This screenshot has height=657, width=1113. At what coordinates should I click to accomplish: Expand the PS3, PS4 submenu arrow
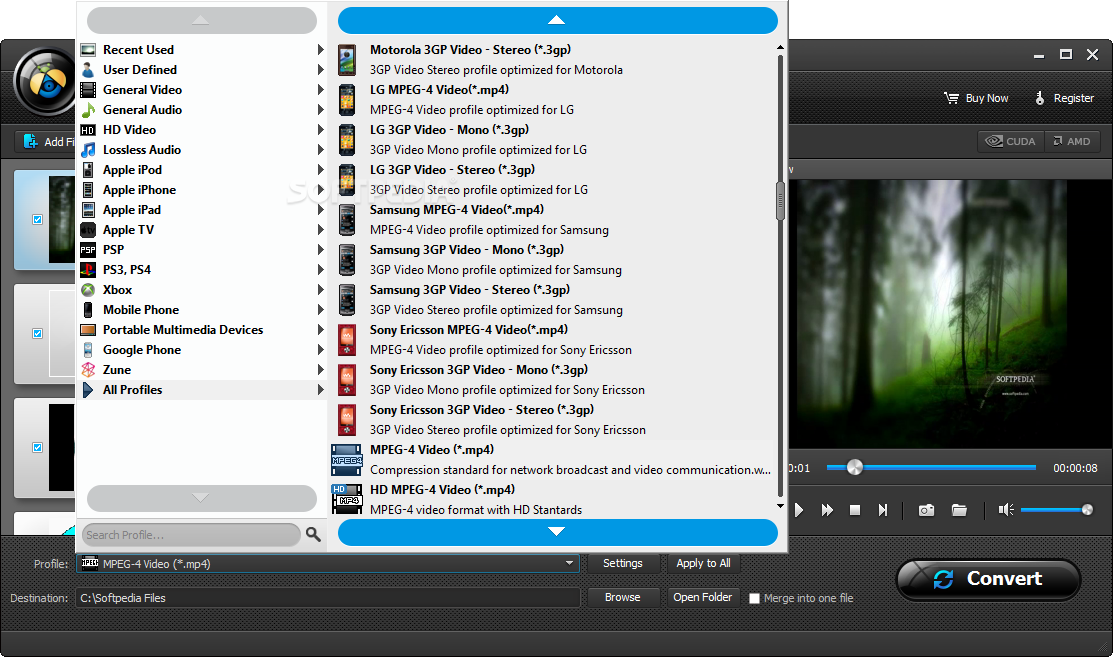click(x=321, y=270)
